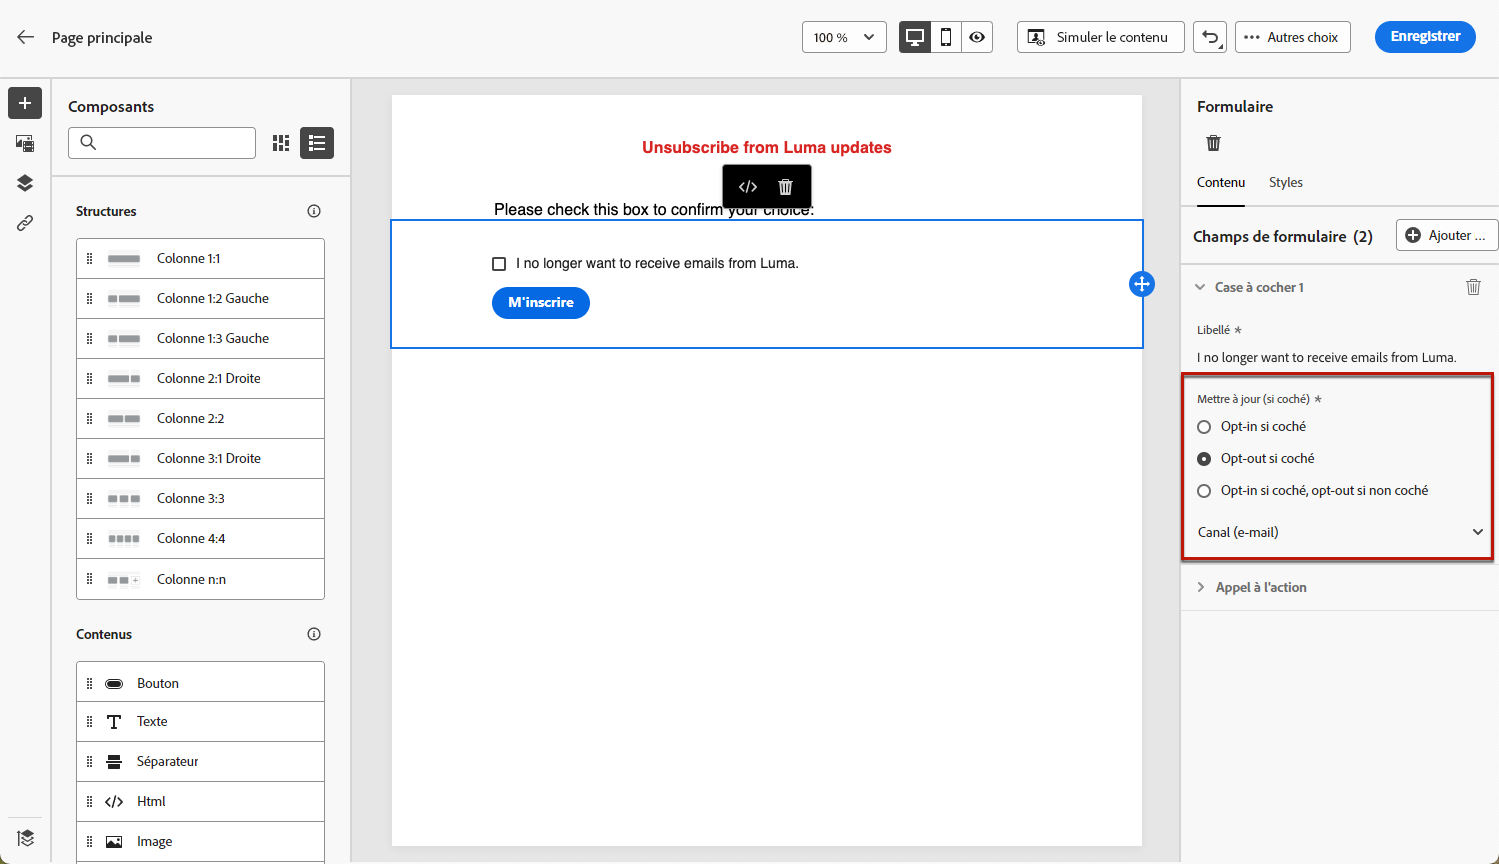The height and width of the screenshot is (864, 1499).
Task: Open the layers navigation tree icon
Action: click(25, 183)
